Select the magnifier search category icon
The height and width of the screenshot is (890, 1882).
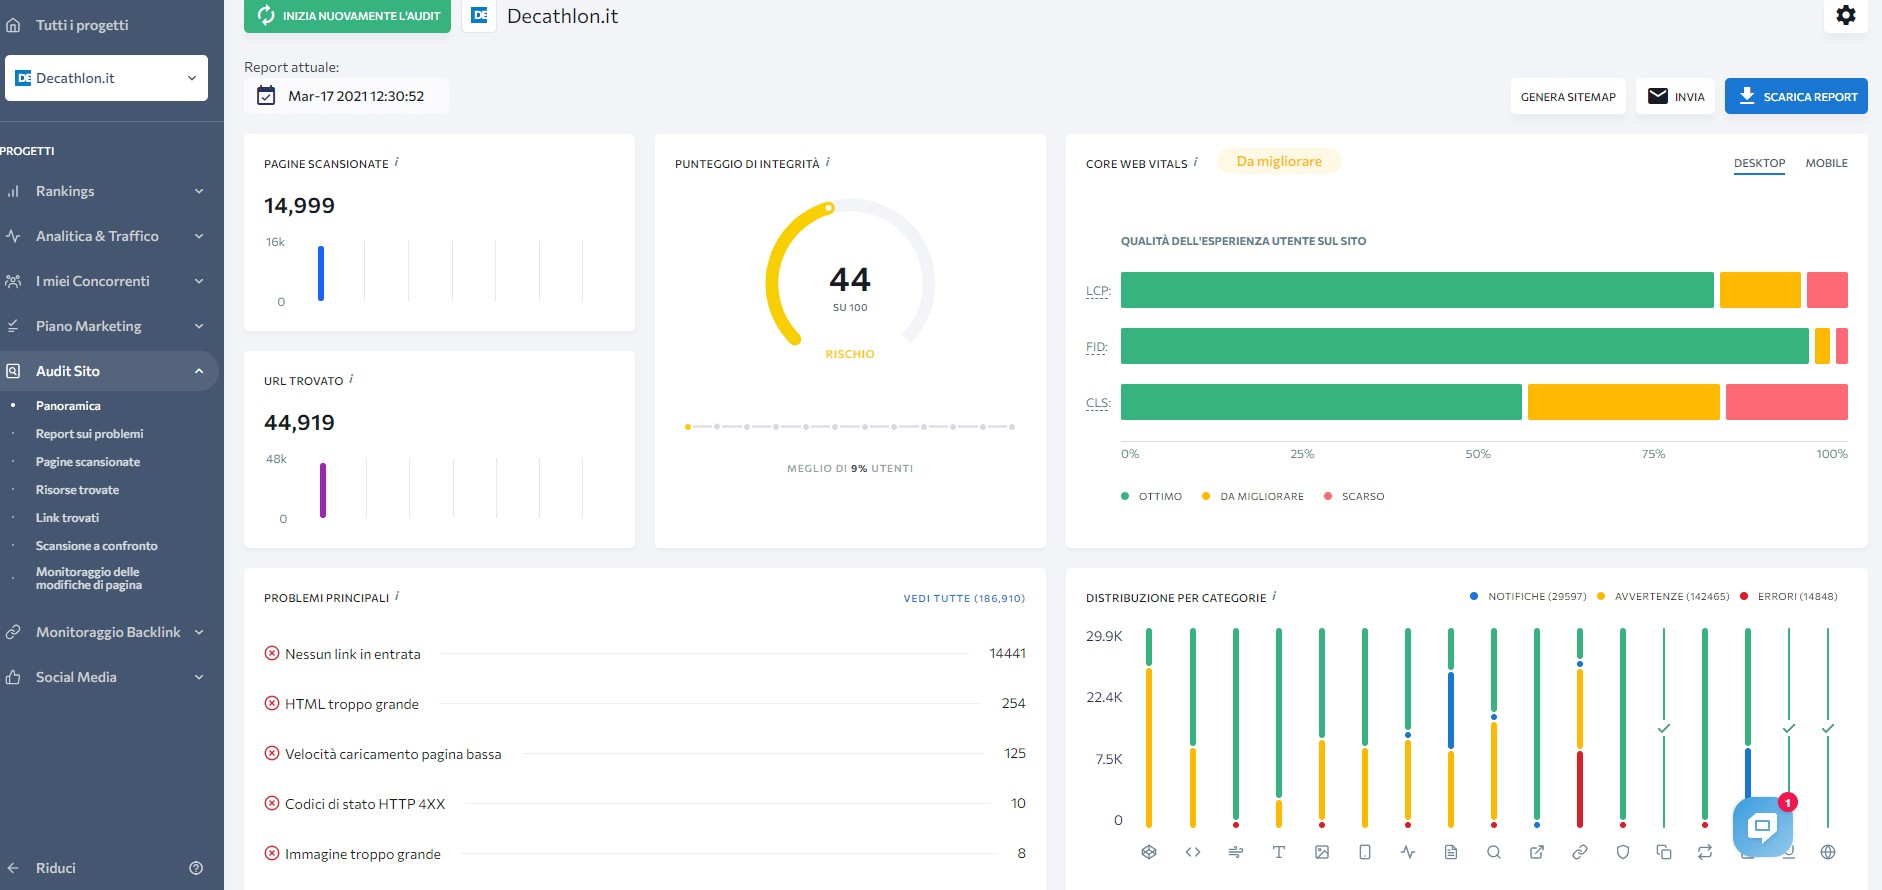(1494, 852)
